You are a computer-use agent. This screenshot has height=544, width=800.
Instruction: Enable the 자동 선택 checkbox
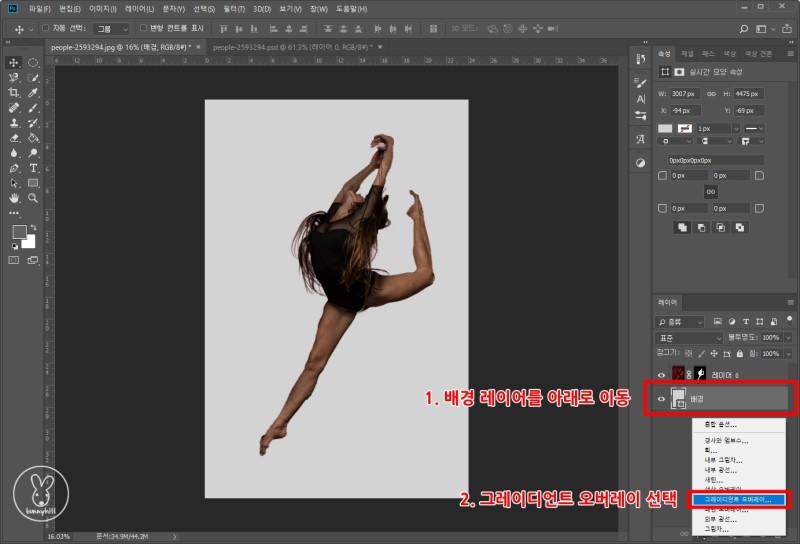click(46, 28)
